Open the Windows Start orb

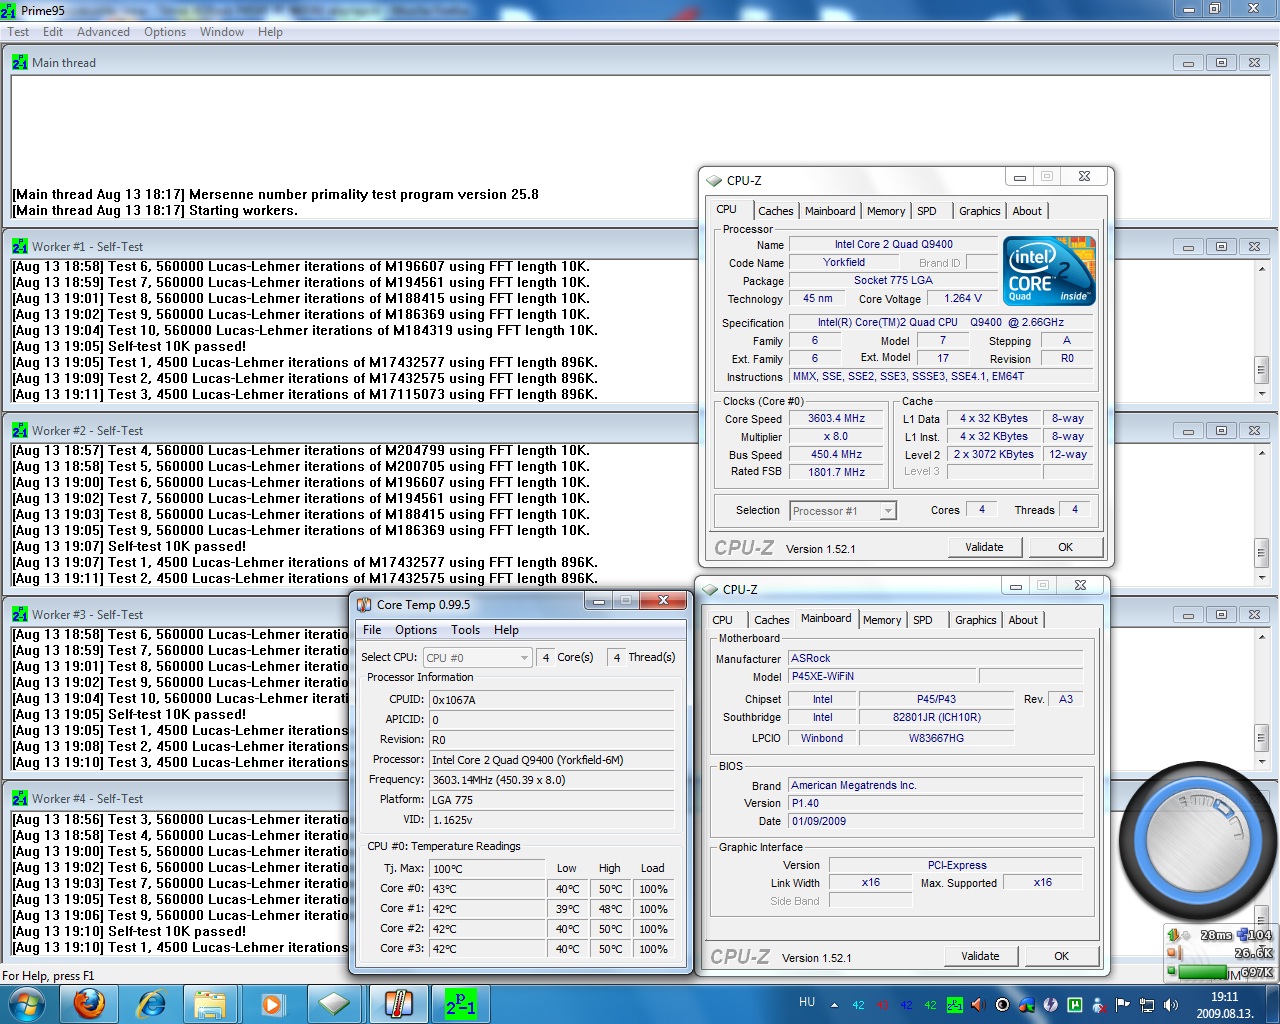click(x=26, y=1004)
